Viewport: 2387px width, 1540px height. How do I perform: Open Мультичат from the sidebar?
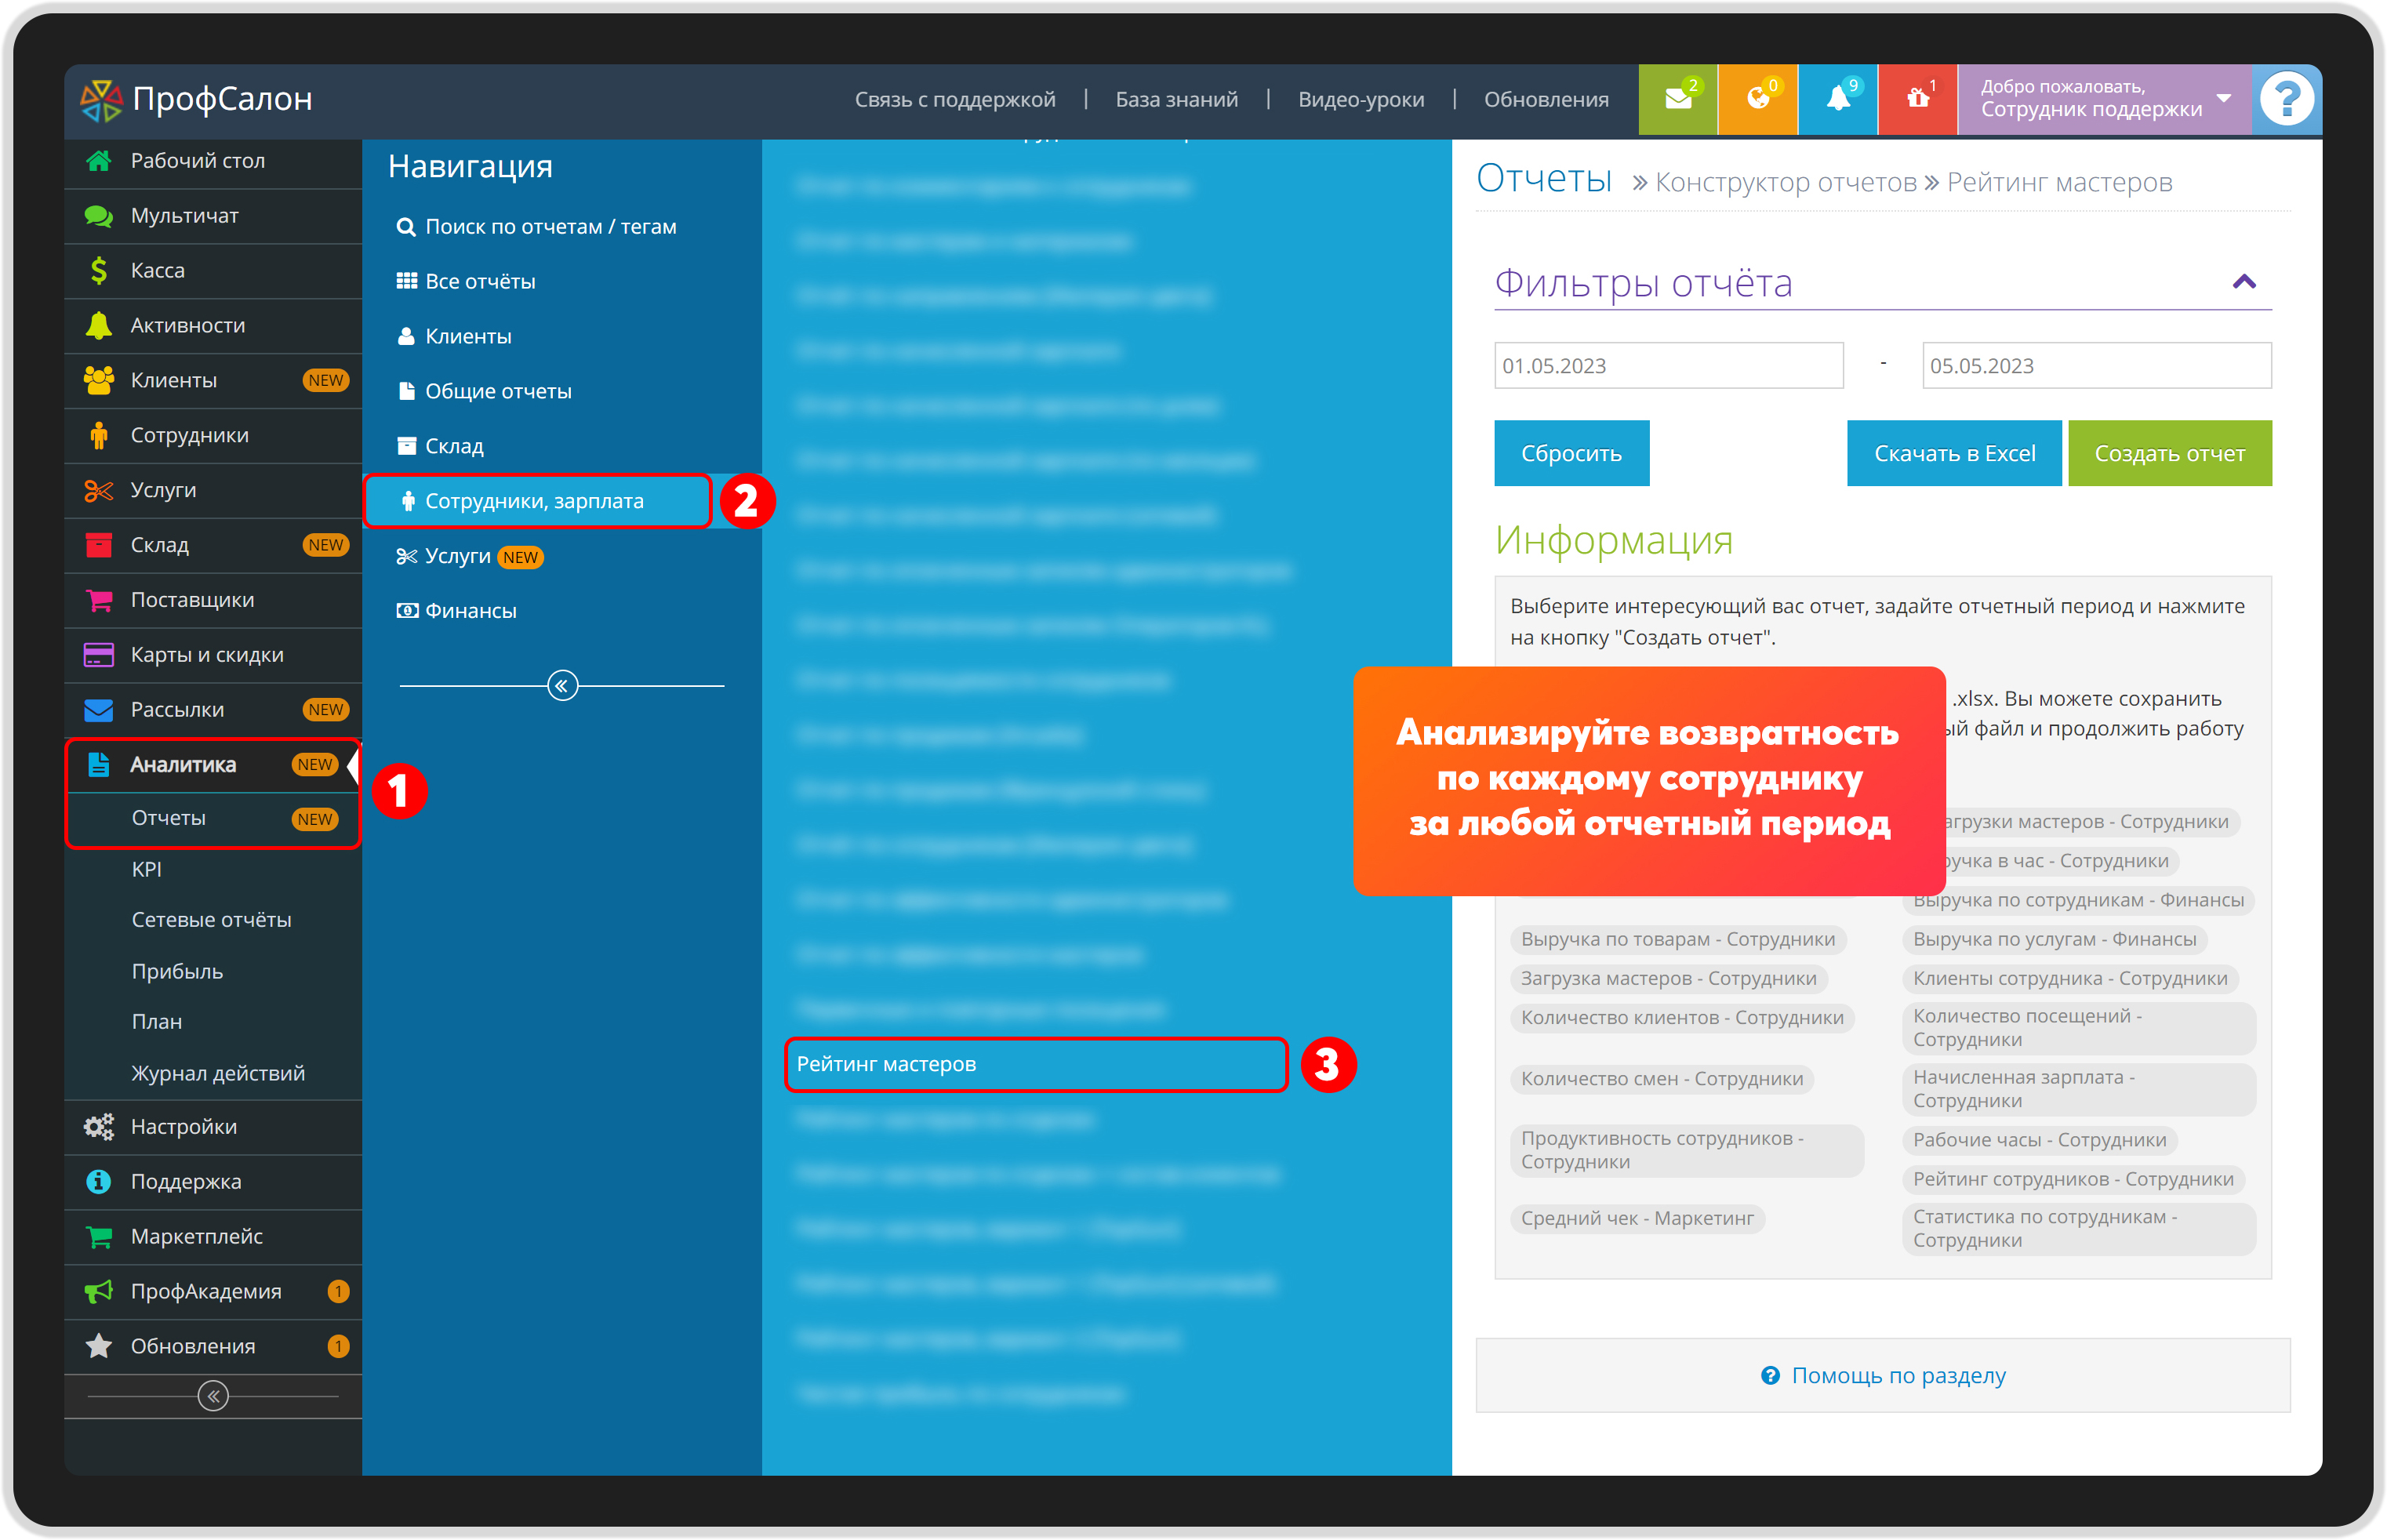tap(213, 216)
